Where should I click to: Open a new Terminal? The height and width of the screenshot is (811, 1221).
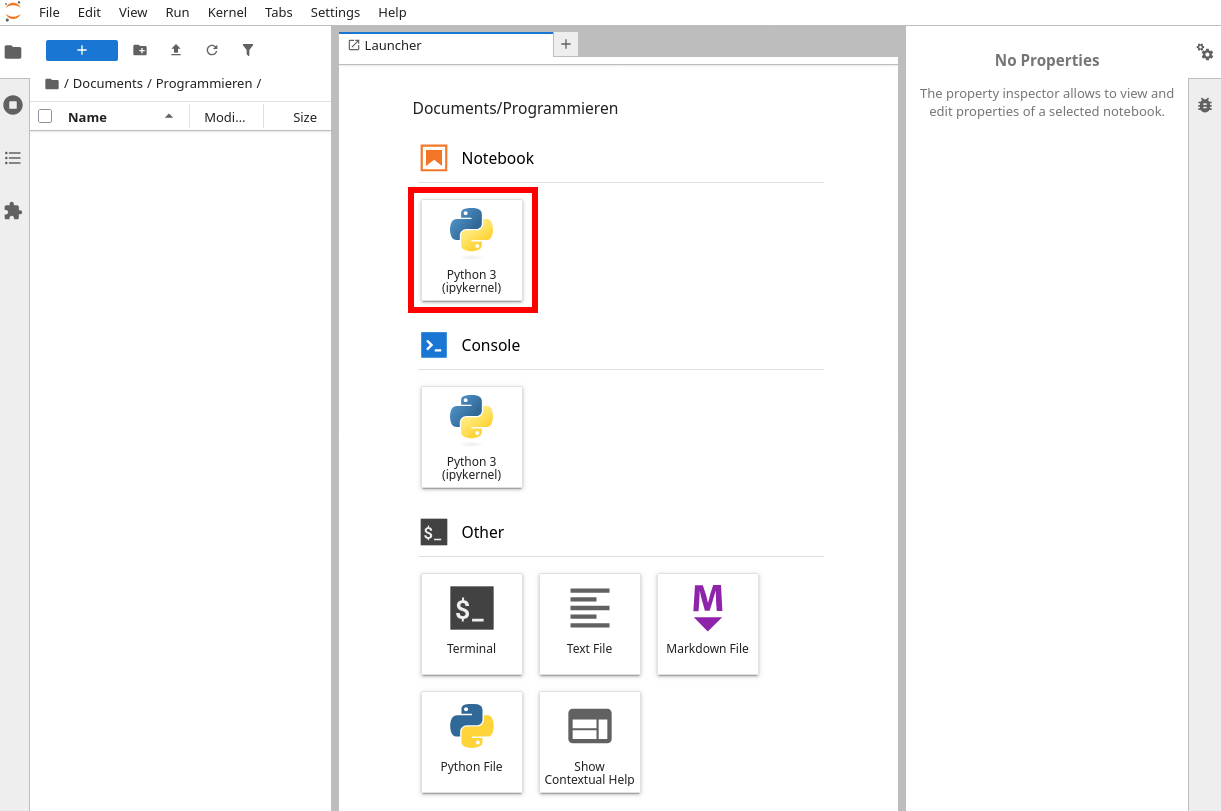click(x=472, y=623)
